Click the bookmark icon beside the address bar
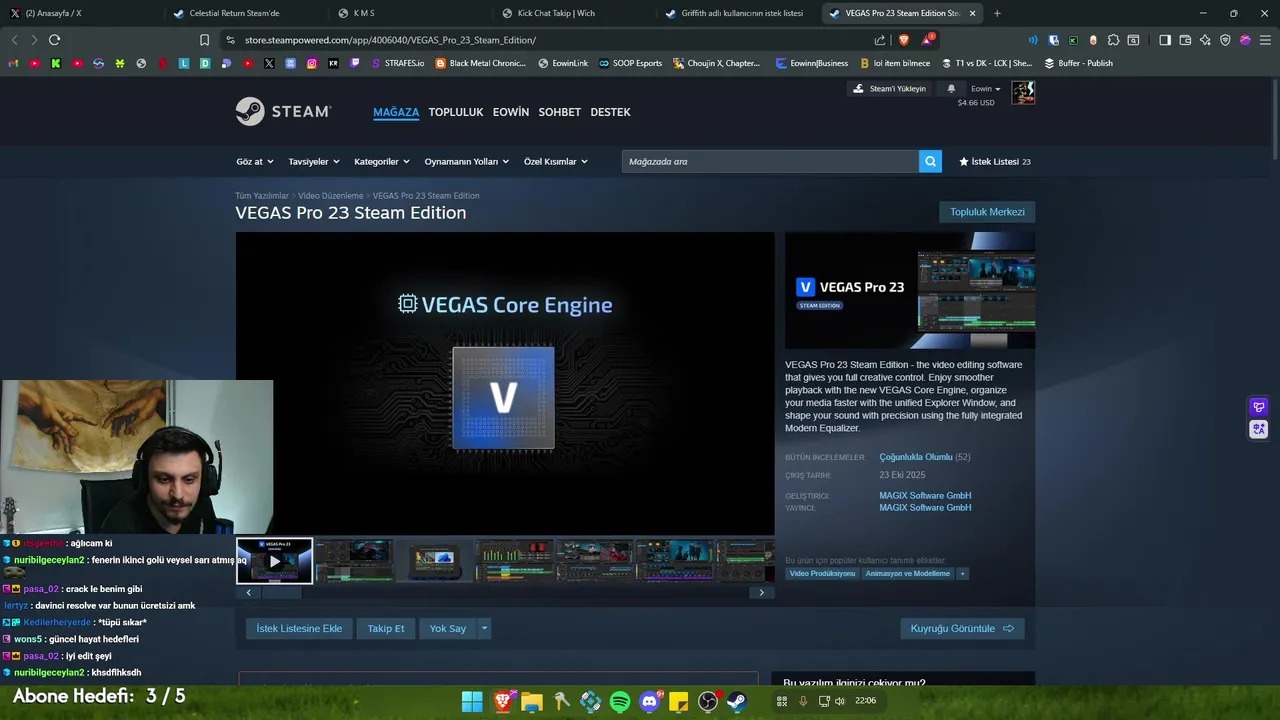The height and width of the screenshot is (720, 1280). (x=204, y=40)
